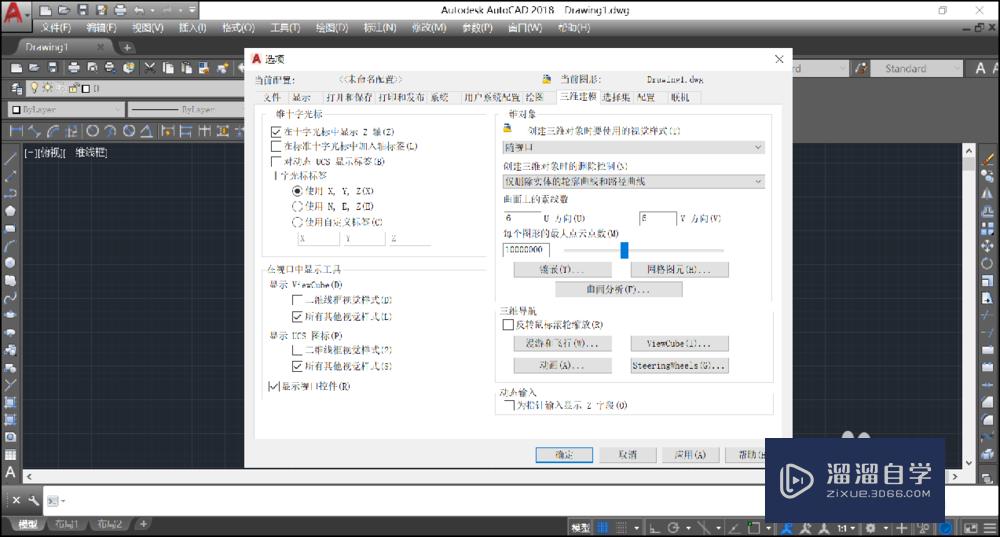Select Use X, Y, Z radio button
The width and height of the screenshot is (1000, 537).
[x=297, y=191]
